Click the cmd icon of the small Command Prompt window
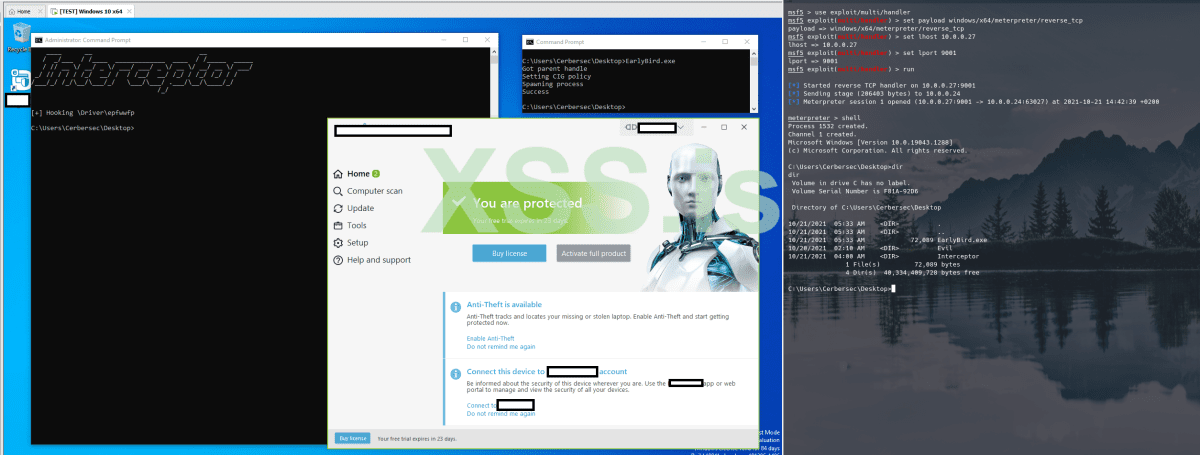Image resolution: width=1200 pixels, height=455 pixels. click(x=530, y=43)
